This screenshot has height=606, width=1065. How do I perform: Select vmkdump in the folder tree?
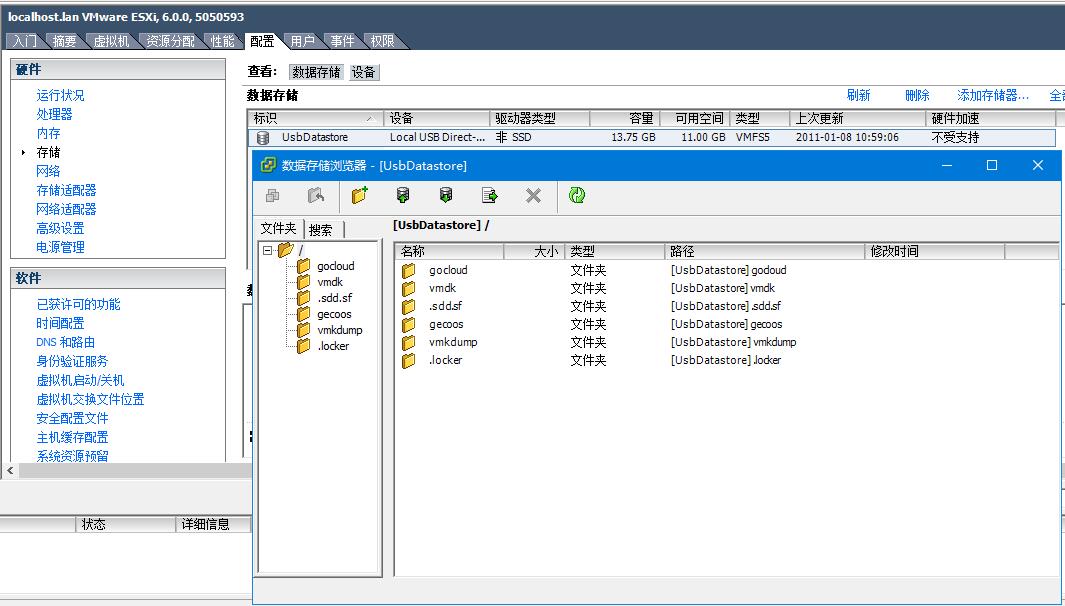point(340,329)
